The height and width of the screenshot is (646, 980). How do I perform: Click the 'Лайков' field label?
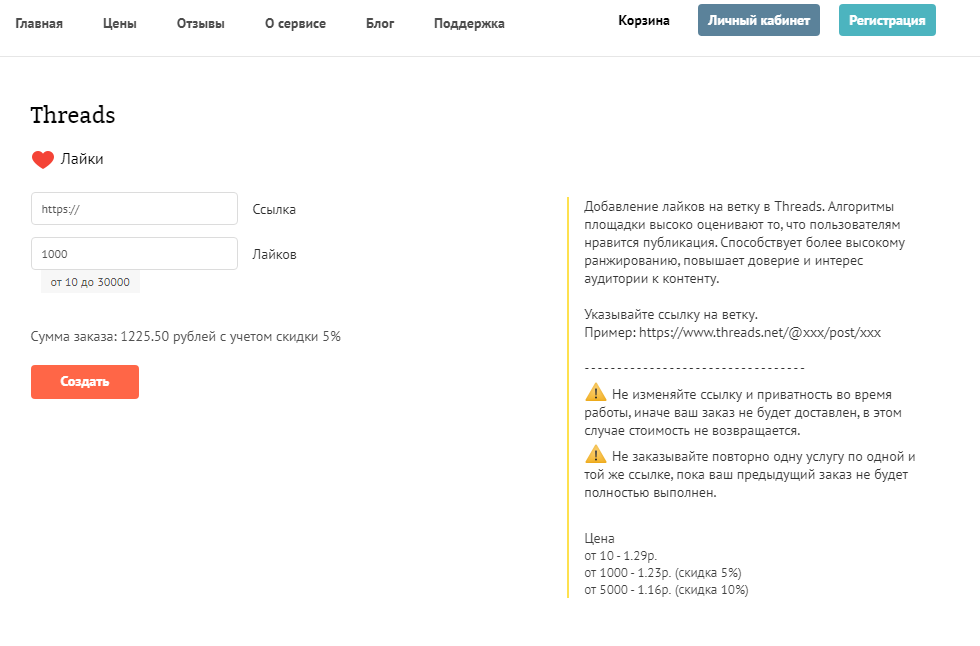point(274,255)
